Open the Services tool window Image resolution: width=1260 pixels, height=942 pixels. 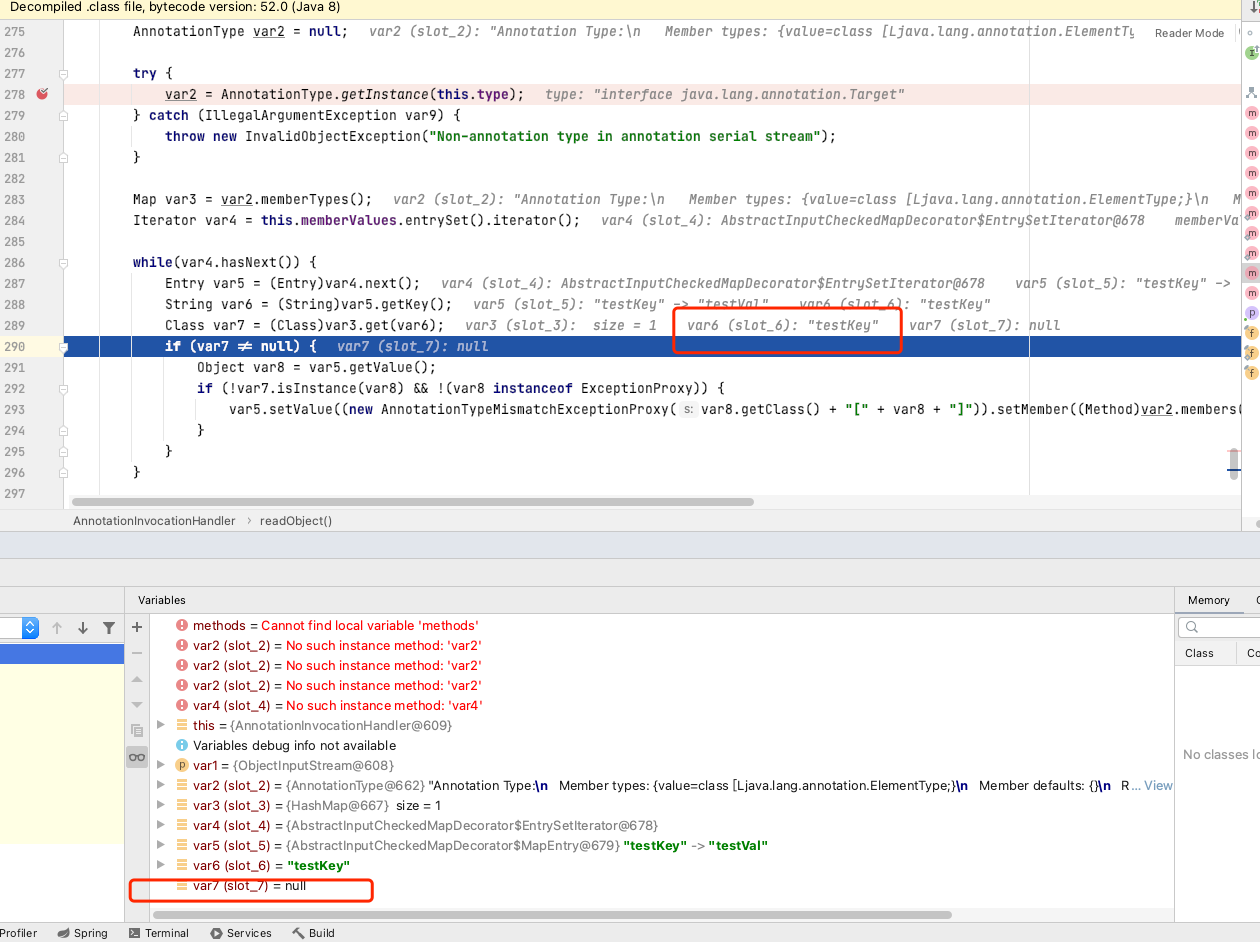tap(241, 933)
